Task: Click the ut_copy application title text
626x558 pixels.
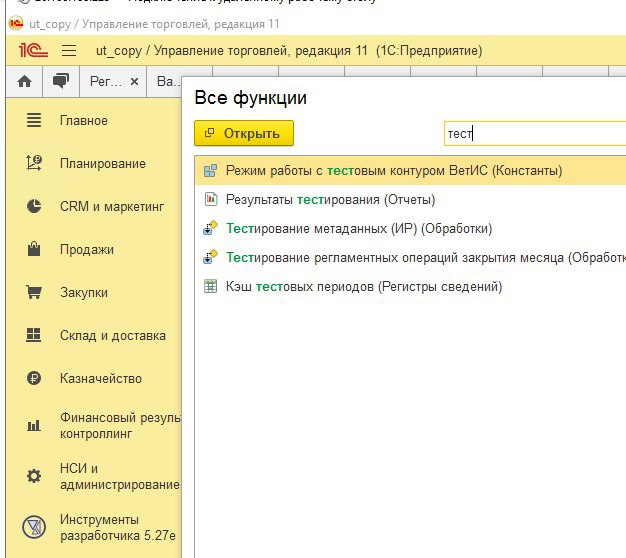Action: pos(289,51)
